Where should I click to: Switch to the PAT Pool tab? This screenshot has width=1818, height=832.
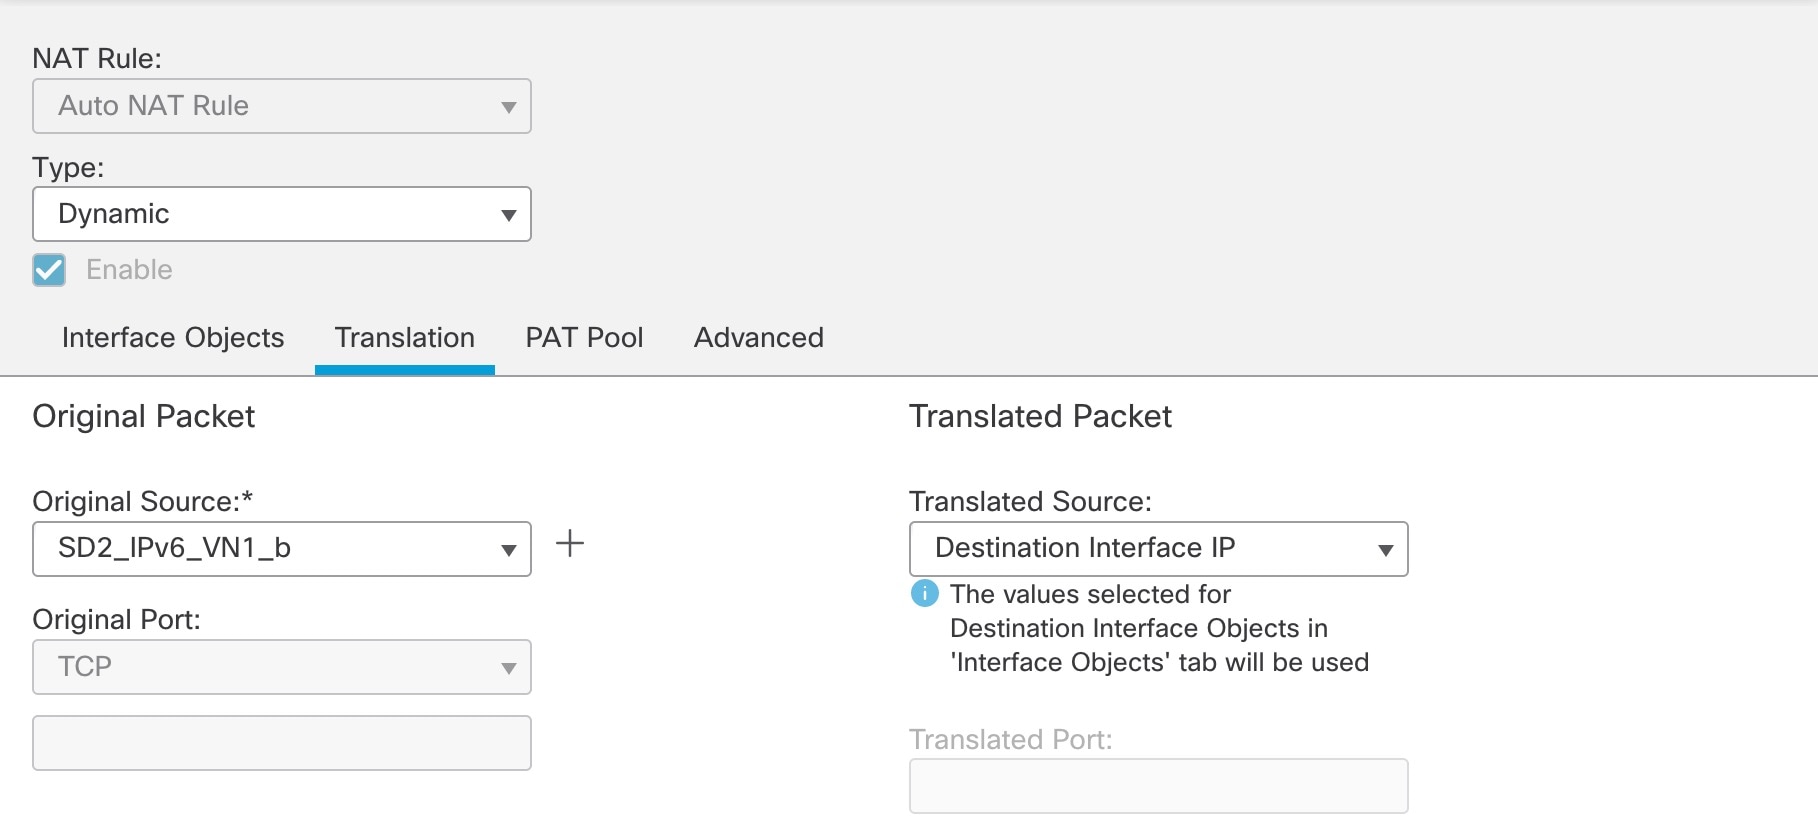584,338
